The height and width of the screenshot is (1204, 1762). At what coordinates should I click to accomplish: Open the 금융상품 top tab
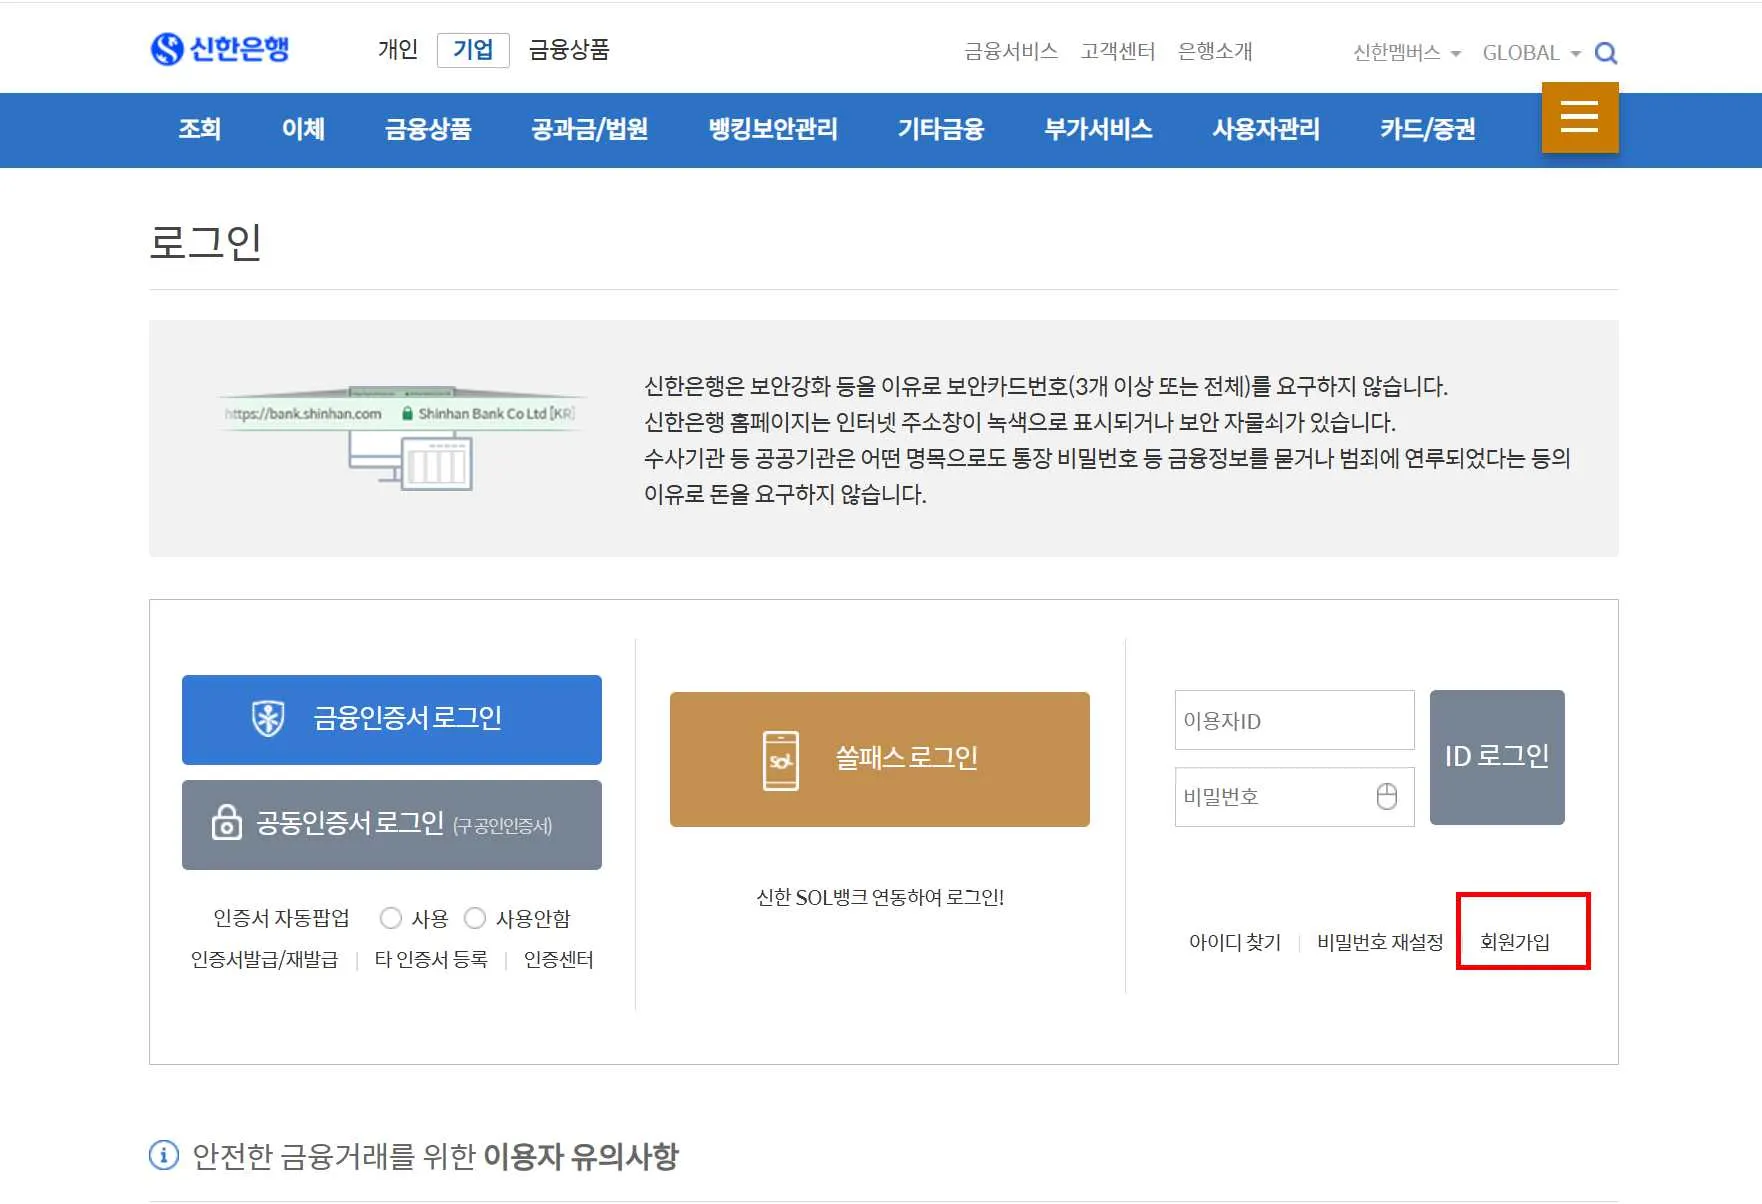pos(569,50)
